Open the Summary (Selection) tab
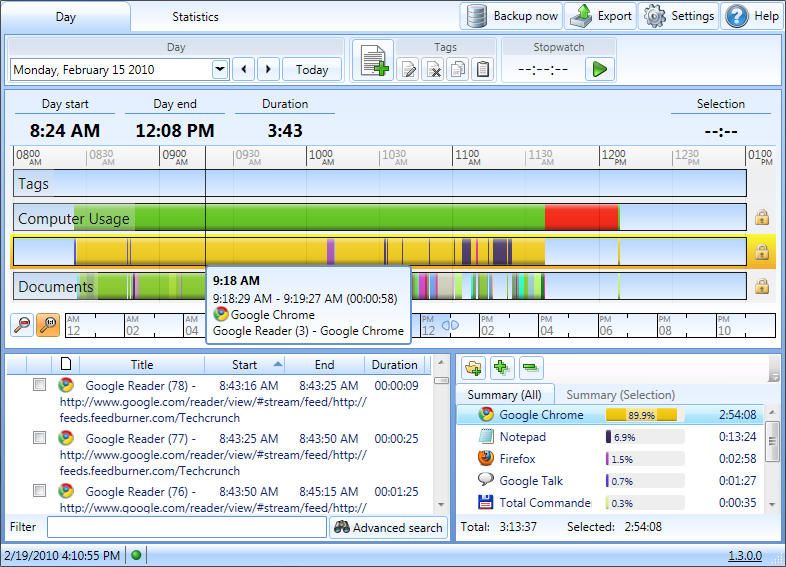 tap(621, 395)
